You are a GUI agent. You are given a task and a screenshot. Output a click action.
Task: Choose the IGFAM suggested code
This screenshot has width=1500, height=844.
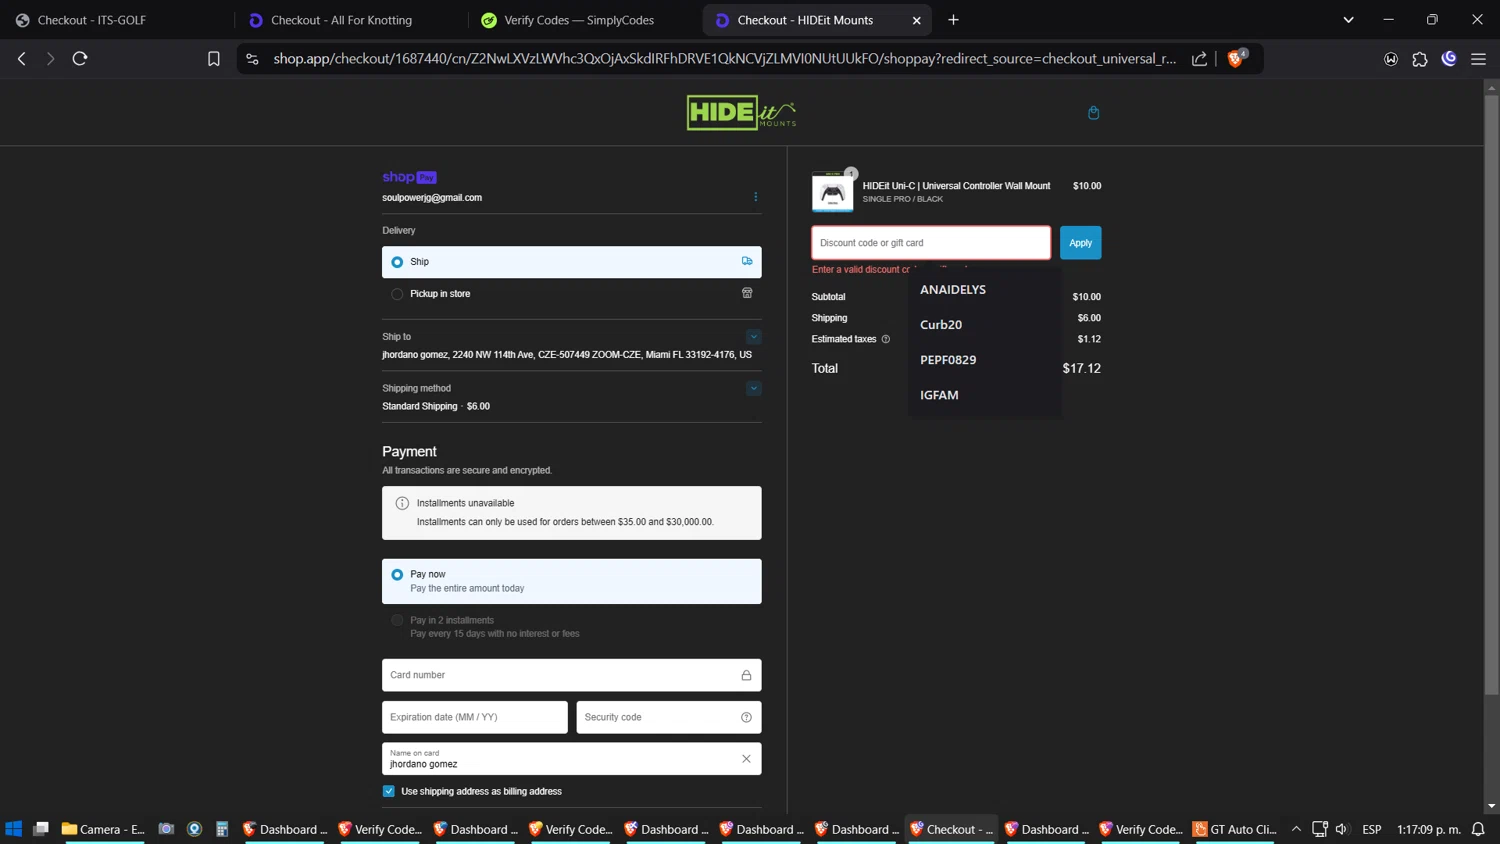click(x=984, y=395)
